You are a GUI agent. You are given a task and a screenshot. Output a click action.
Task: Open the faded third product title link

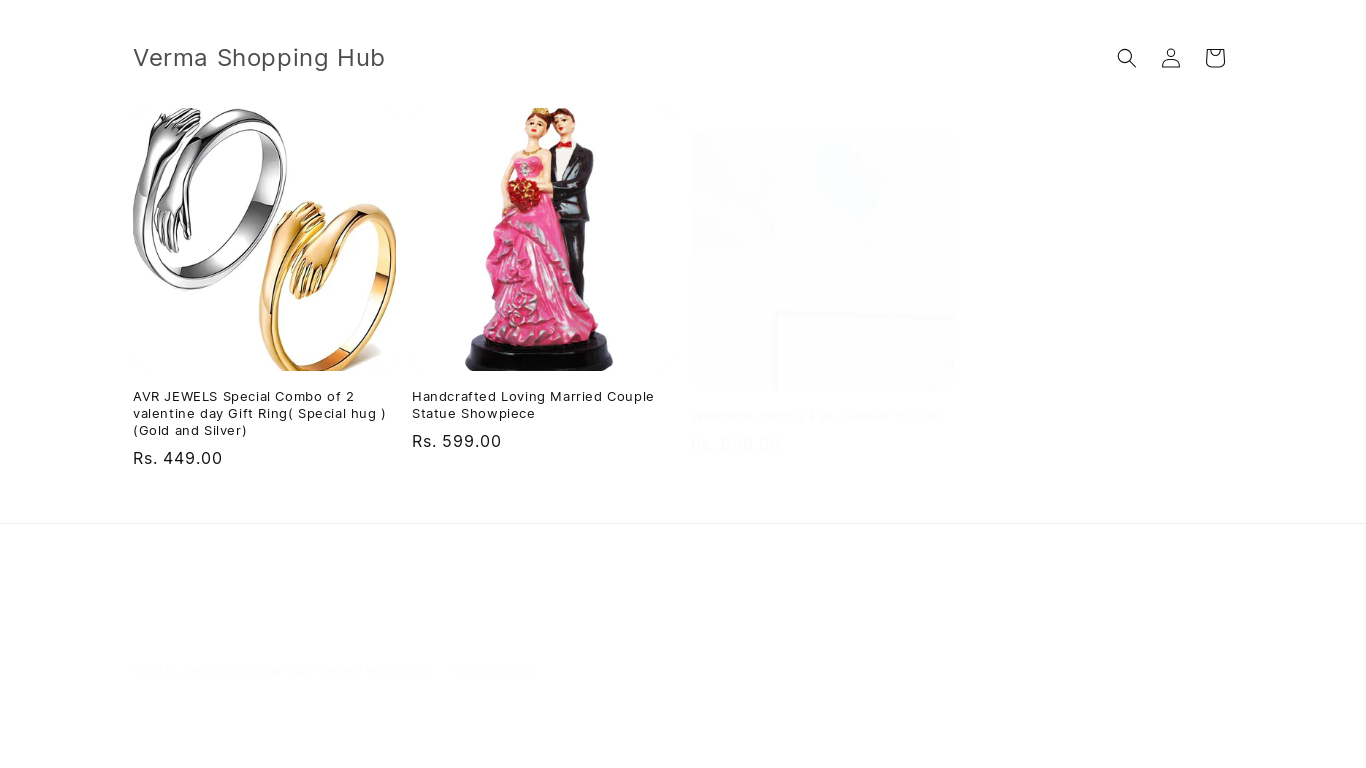pyautogui.click(x=814, y=416)
